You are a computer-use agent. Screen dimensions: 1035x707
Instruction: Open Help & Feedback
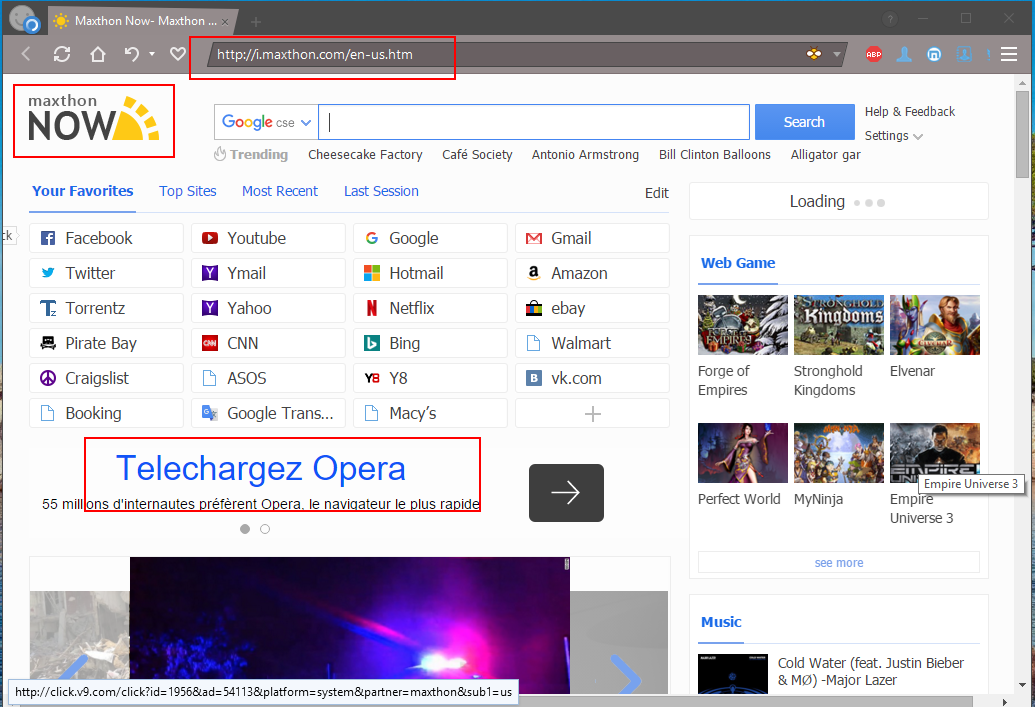(x=910, y=112)
